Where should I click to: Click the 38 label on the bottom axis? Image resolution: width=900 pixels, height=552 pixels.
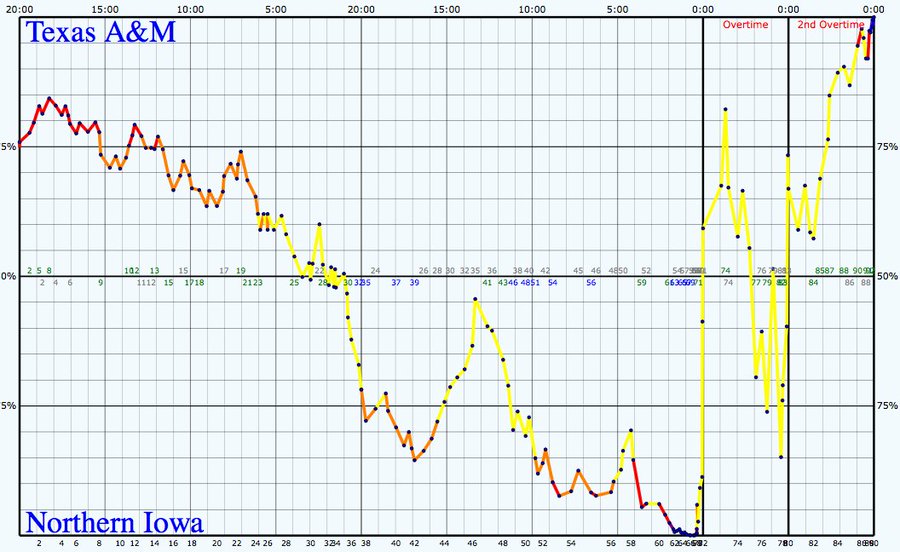click(x=366, y=543)
